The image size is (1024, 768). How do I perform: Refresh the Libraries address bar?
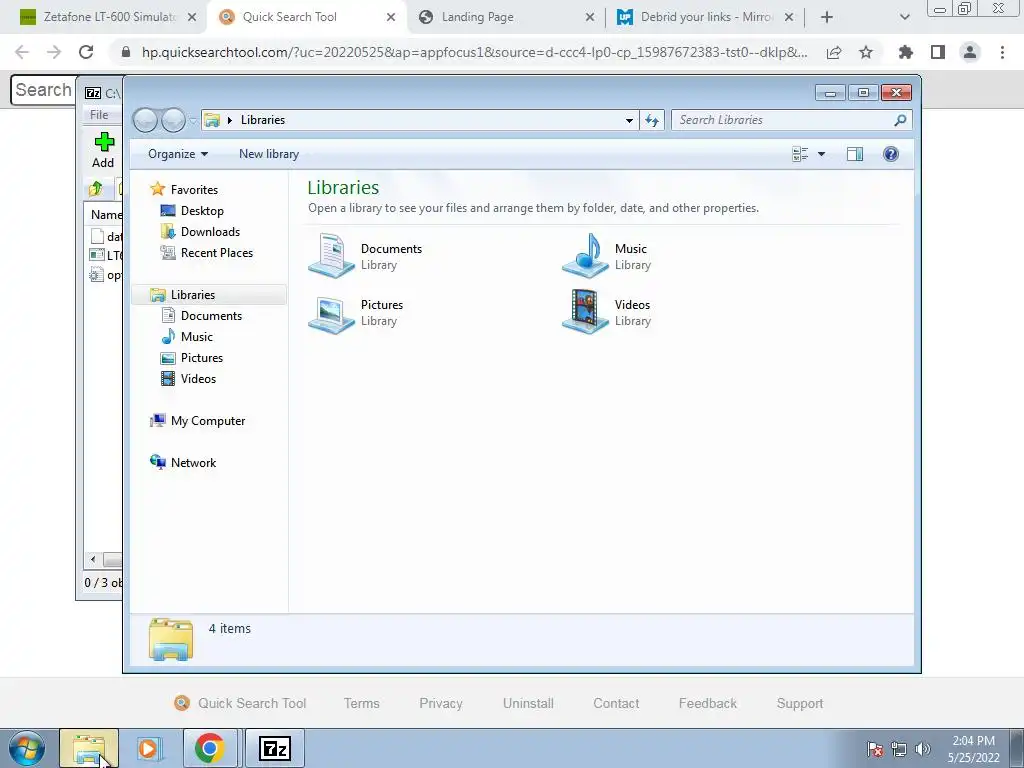(652, 120)
